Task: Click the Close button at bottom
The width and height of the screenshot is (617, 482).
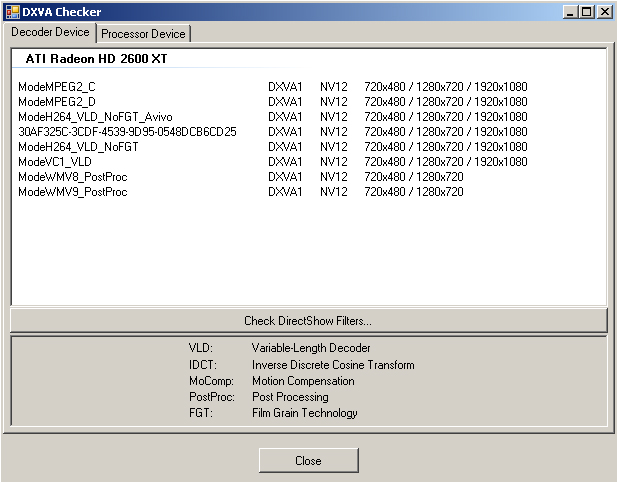Action: pos(308,460)
